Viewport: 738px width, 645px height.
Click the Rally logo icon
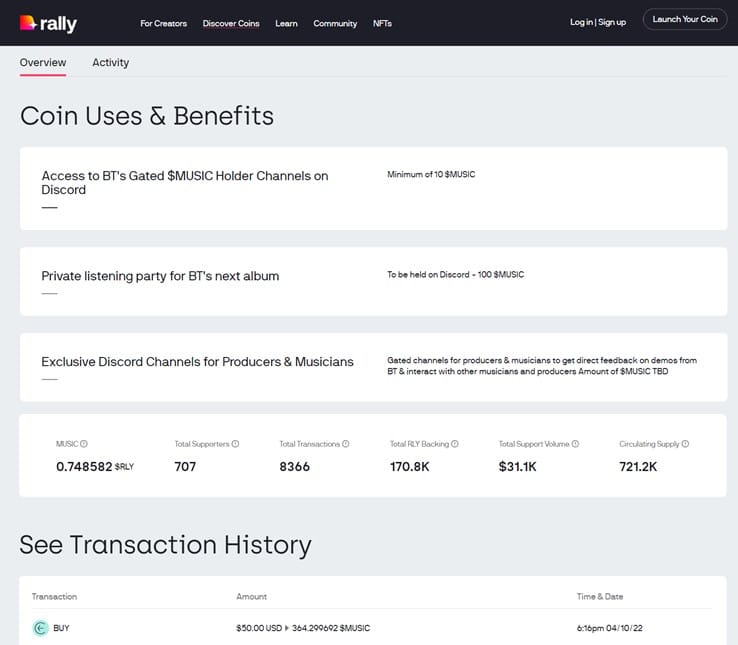tap(27, 23)
